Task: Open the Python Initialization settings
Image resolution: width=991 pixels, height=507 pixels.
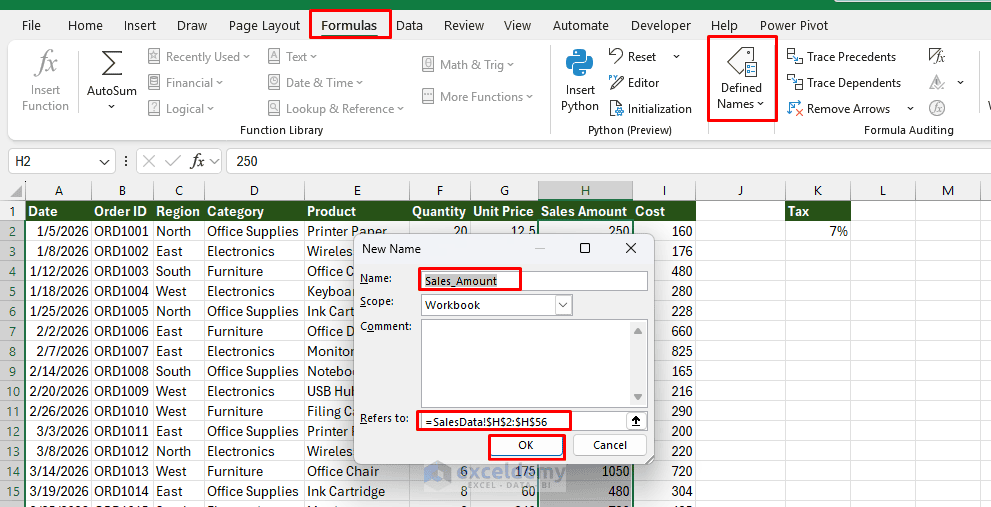Action: pyautogui.click(x=650, y=109)
